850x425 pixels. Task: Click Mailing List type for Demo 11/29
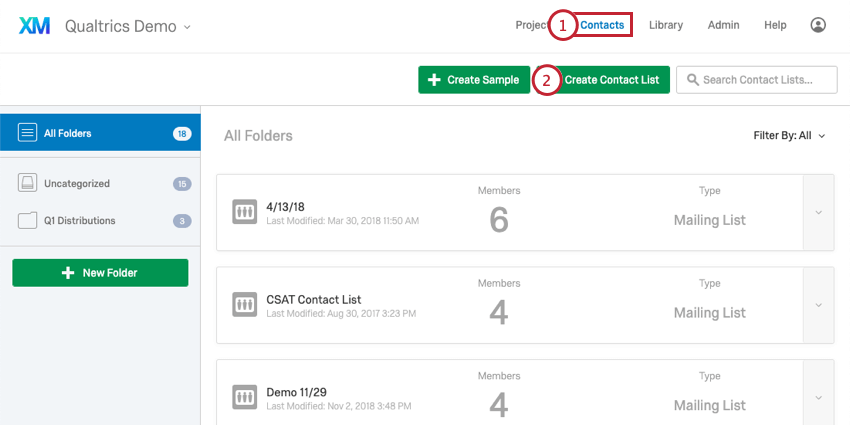(710, 405)
